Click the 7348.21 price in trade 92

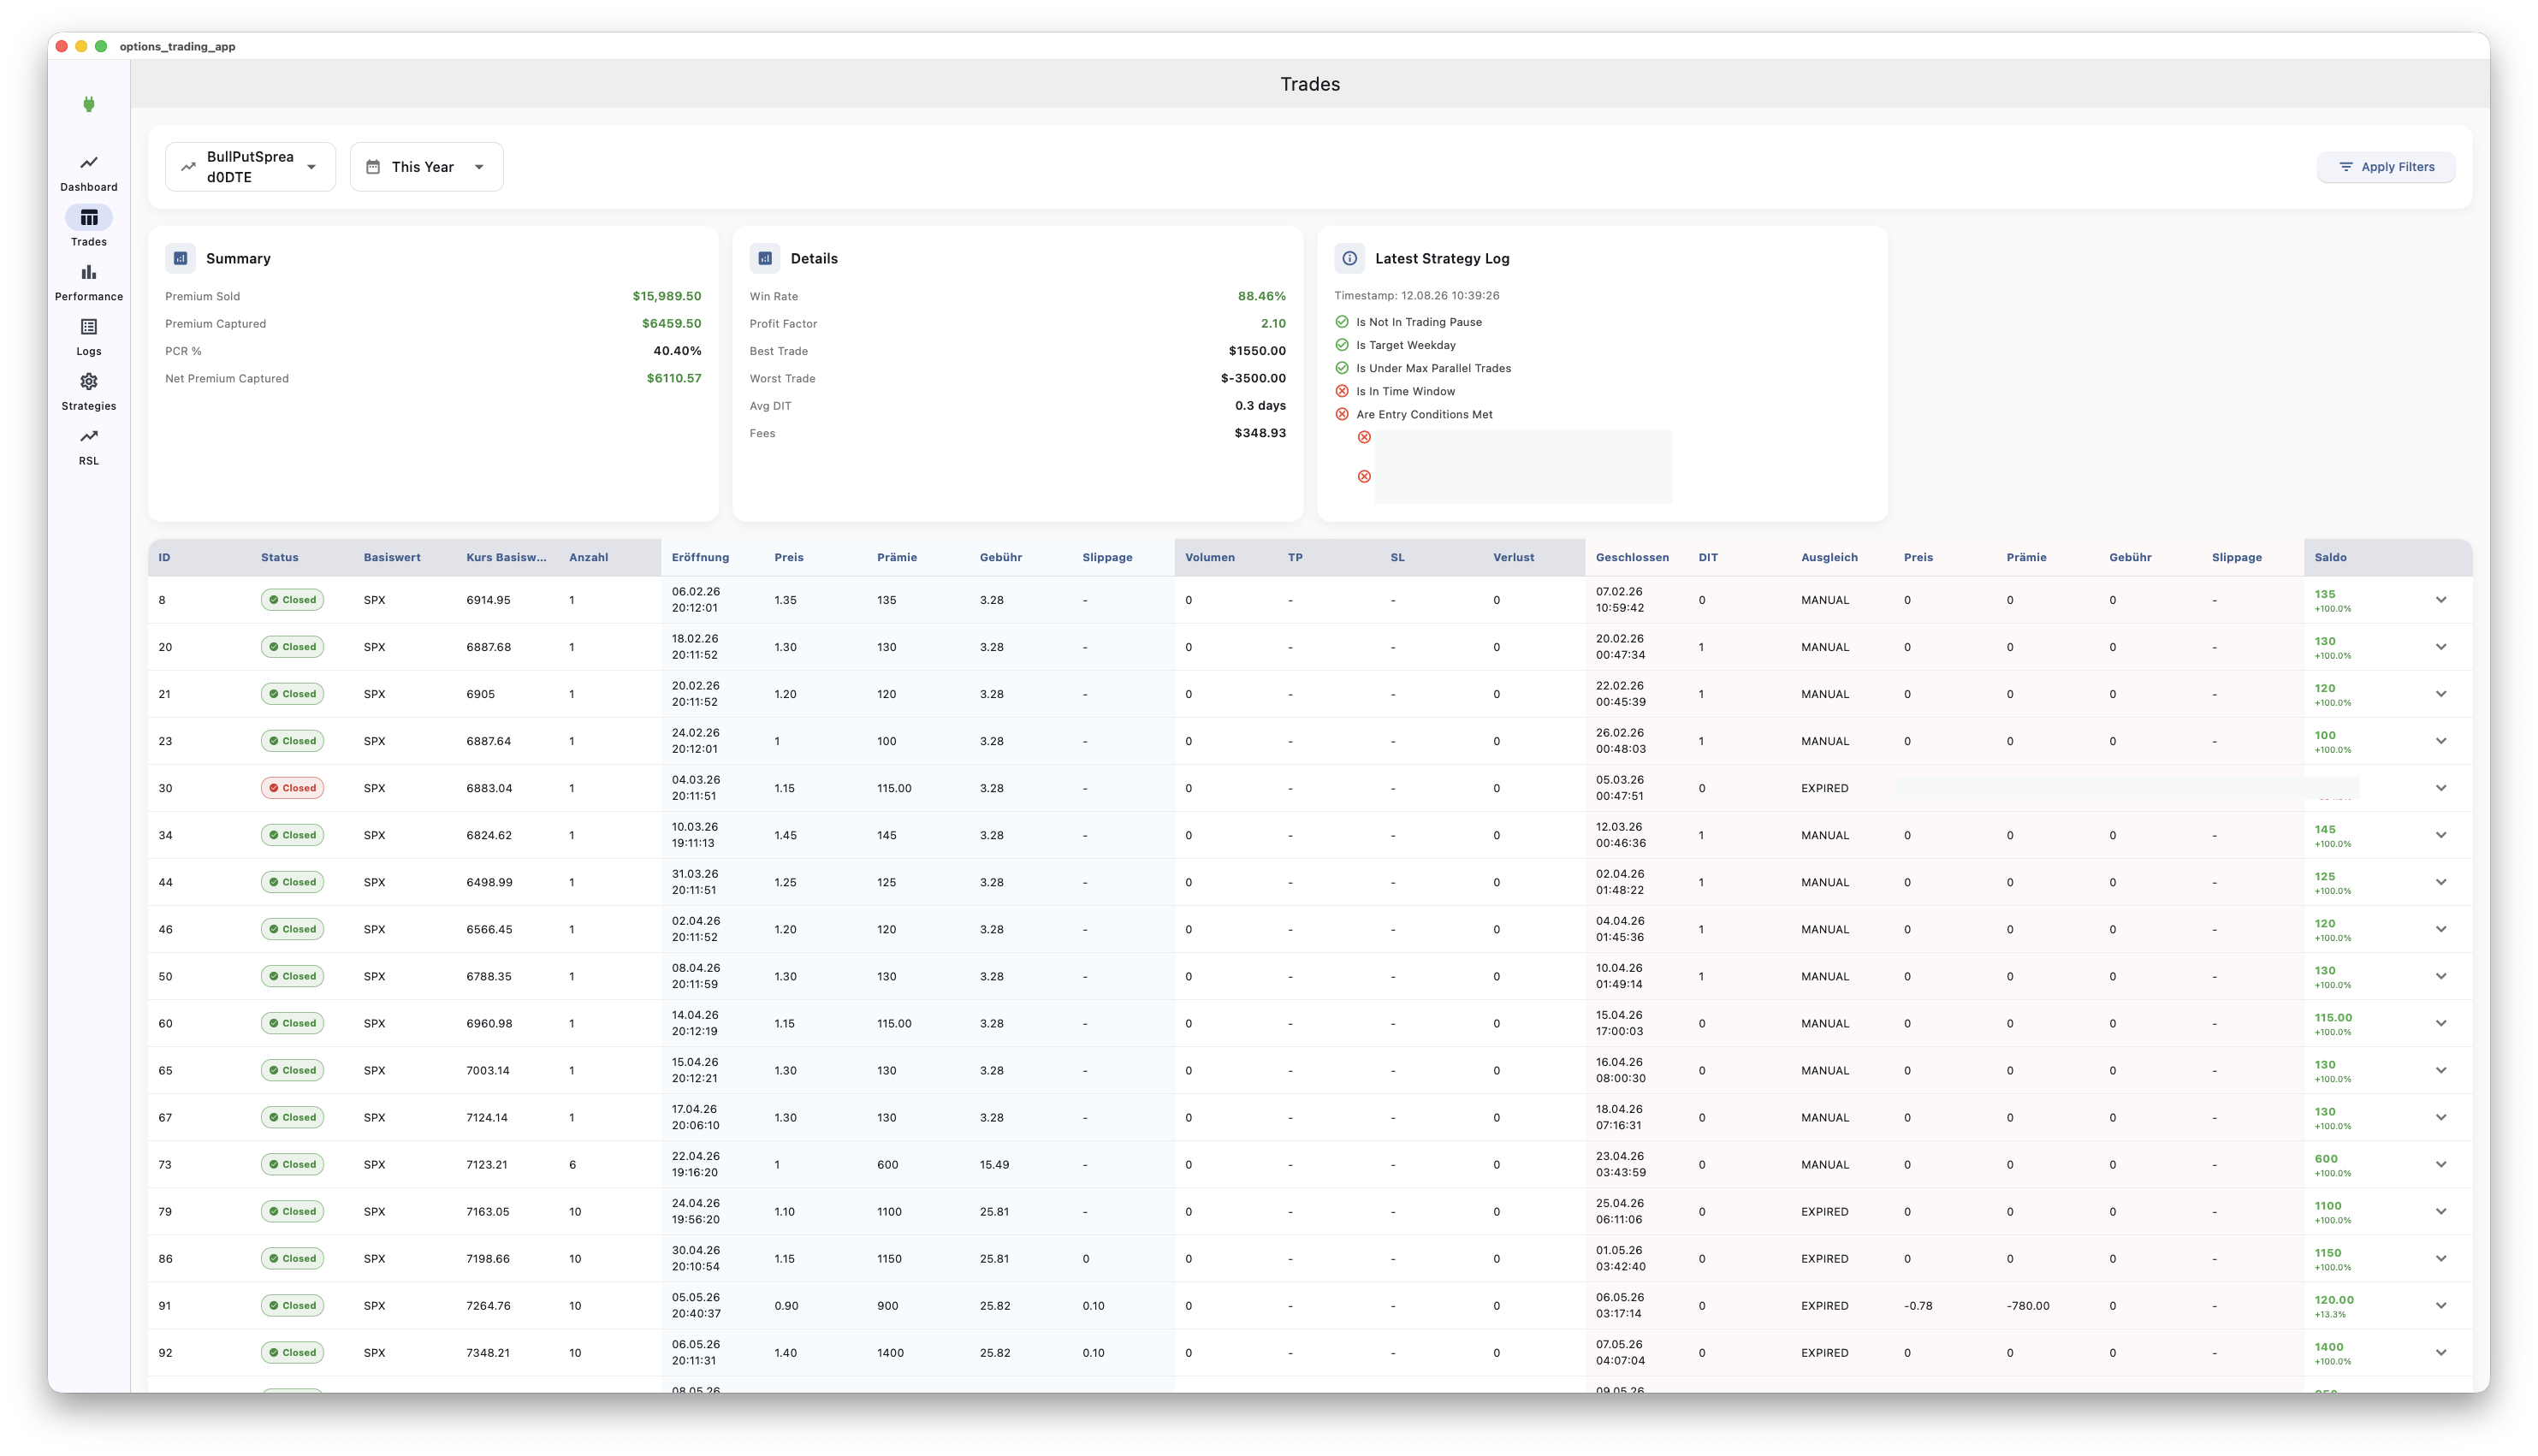click(488, 1353)
